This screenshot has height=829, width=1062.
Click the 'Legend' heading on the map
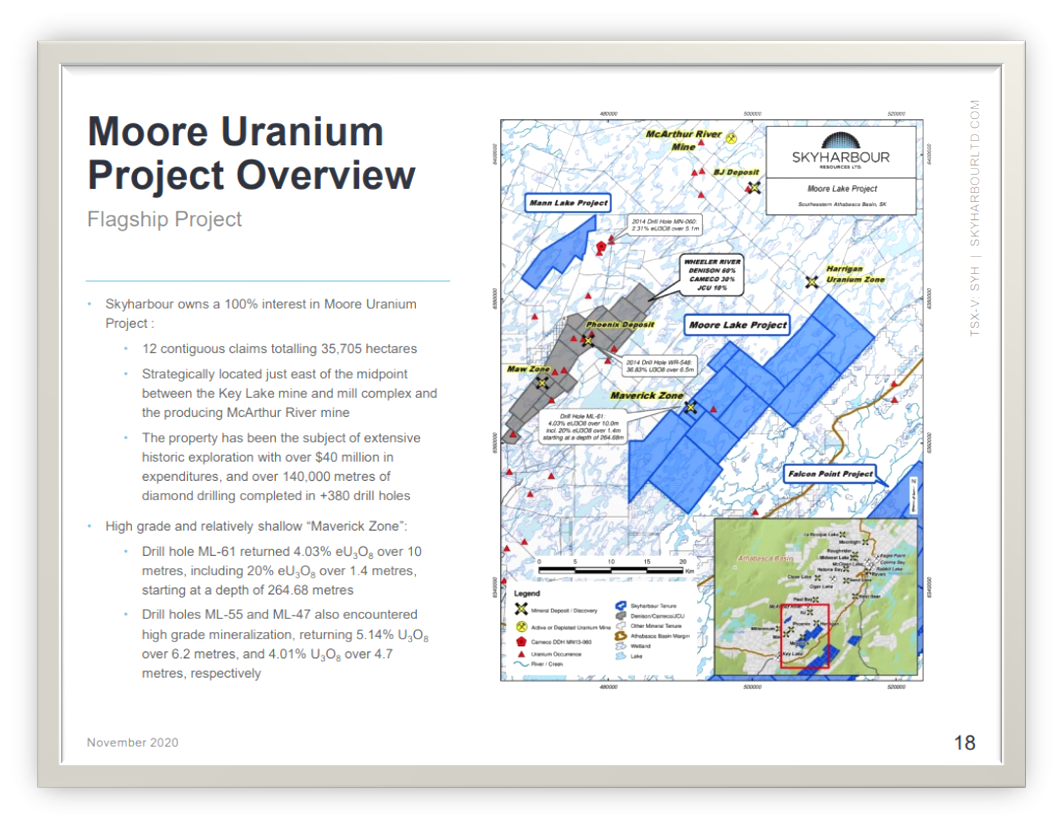coord(527,593)
